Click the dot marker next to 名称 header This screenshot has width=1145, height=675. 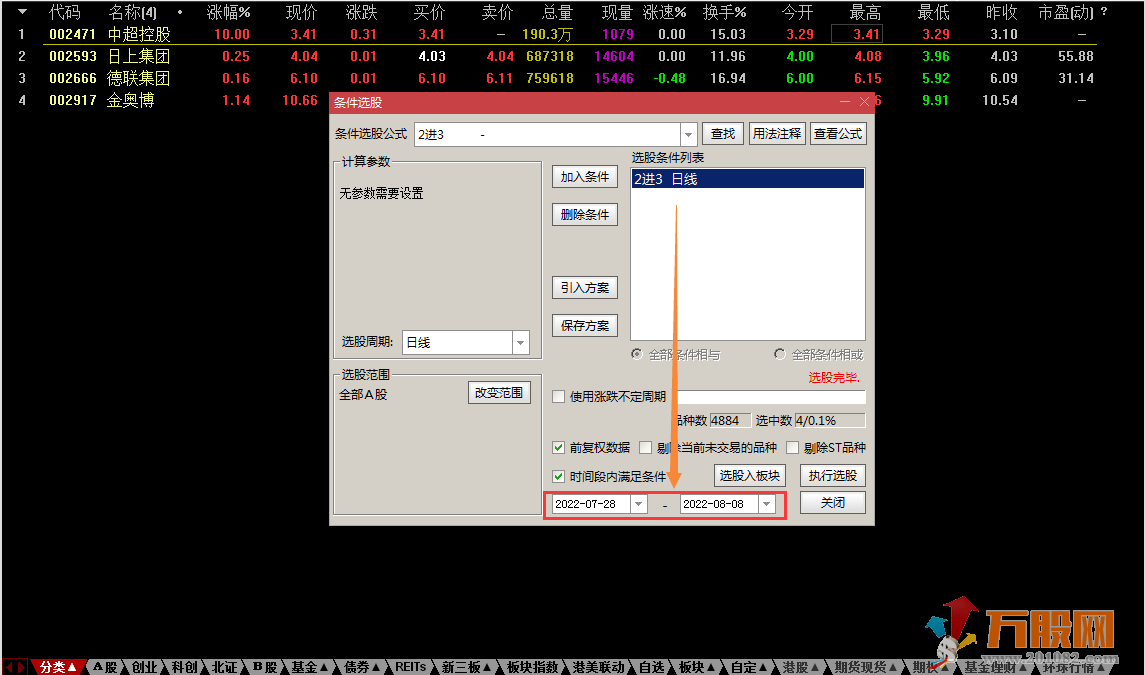tap(179, 13)
